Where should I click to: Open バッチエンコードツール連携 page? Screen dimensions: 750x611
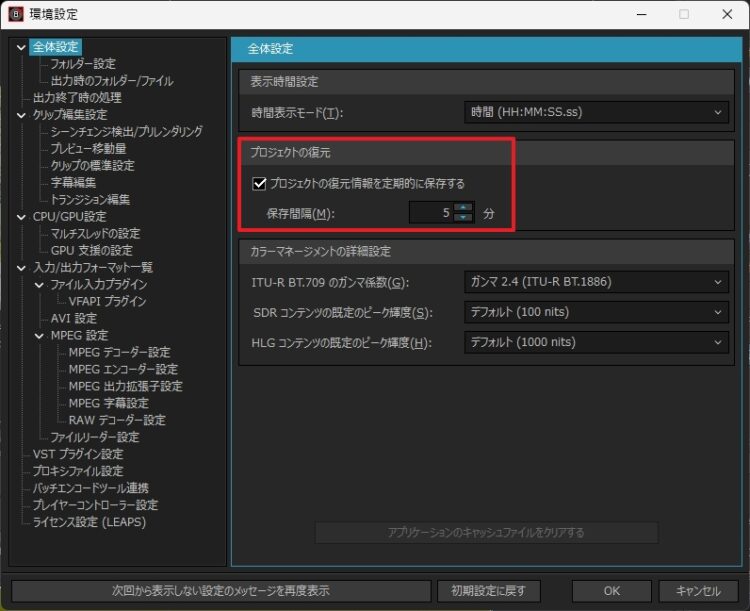[90, 489]
